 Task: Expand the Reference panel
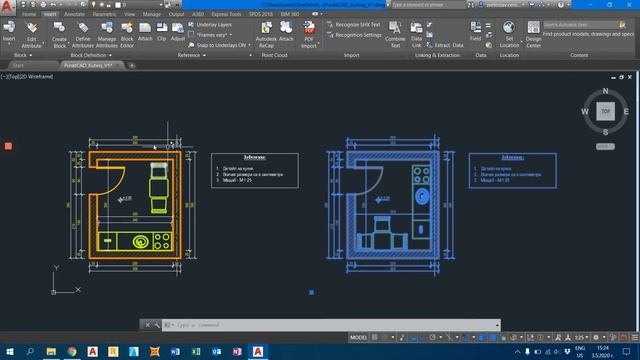pos(191,55)
